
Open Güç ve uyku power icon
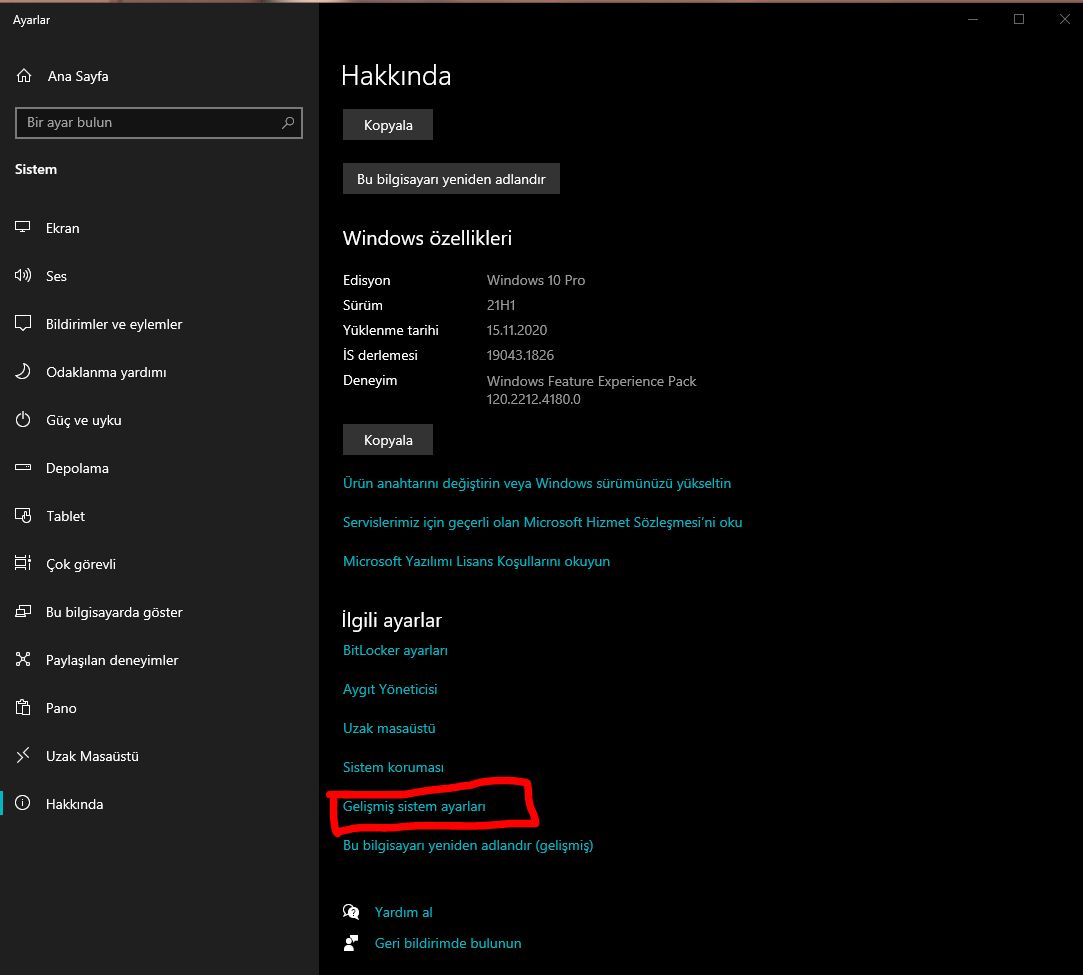click(23, 420)
